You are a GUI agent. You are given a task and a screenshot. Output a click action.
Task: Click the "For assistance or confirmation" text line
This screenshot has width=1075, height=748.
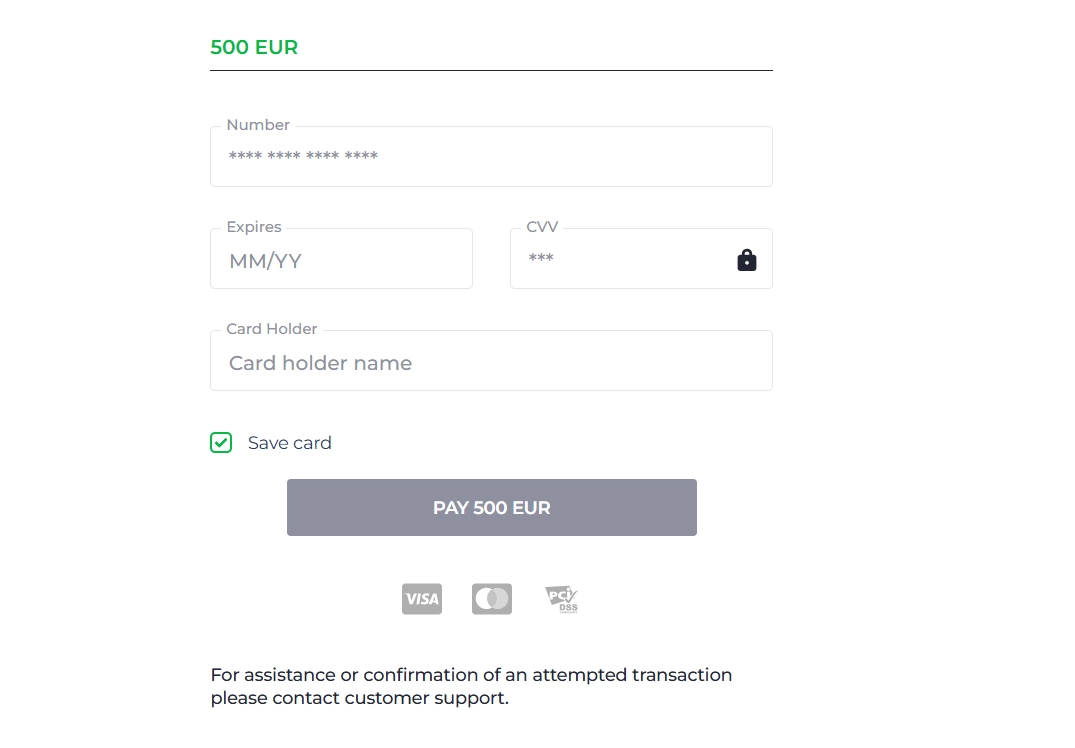pyautogui.click(x=471, y=675)
